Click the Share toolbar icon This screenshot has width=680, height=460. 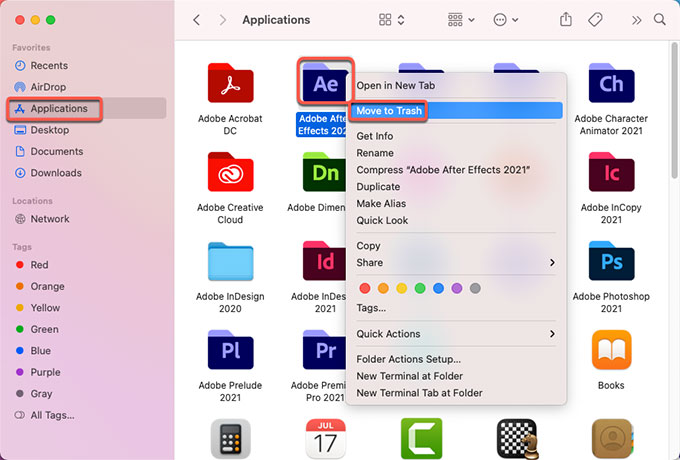566,20
